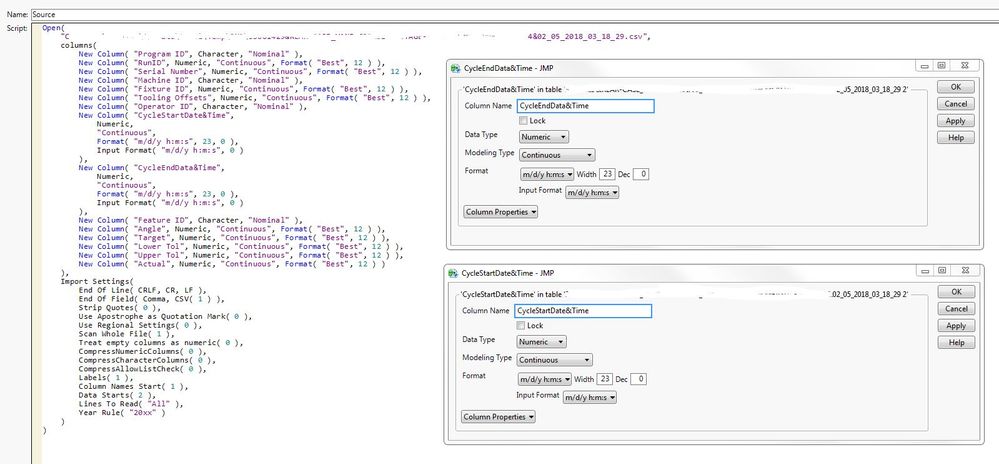Image resolution: width=999 pixels, height=464 pixels.
Task: Close the CycleEndData&Time dialog window
Action: tap(965, 66)
